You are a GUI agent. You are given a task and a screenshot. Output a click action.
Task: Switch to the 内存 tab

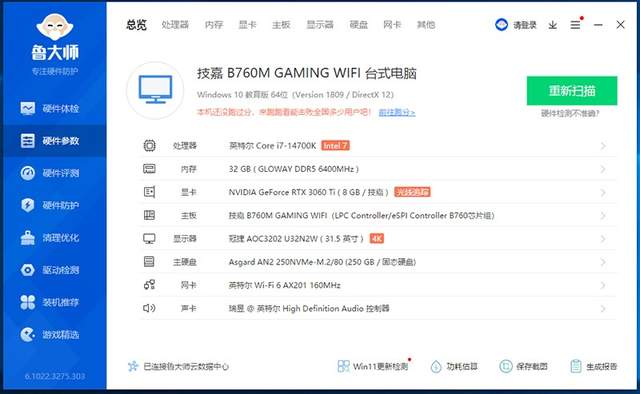[x=214, y=25]
